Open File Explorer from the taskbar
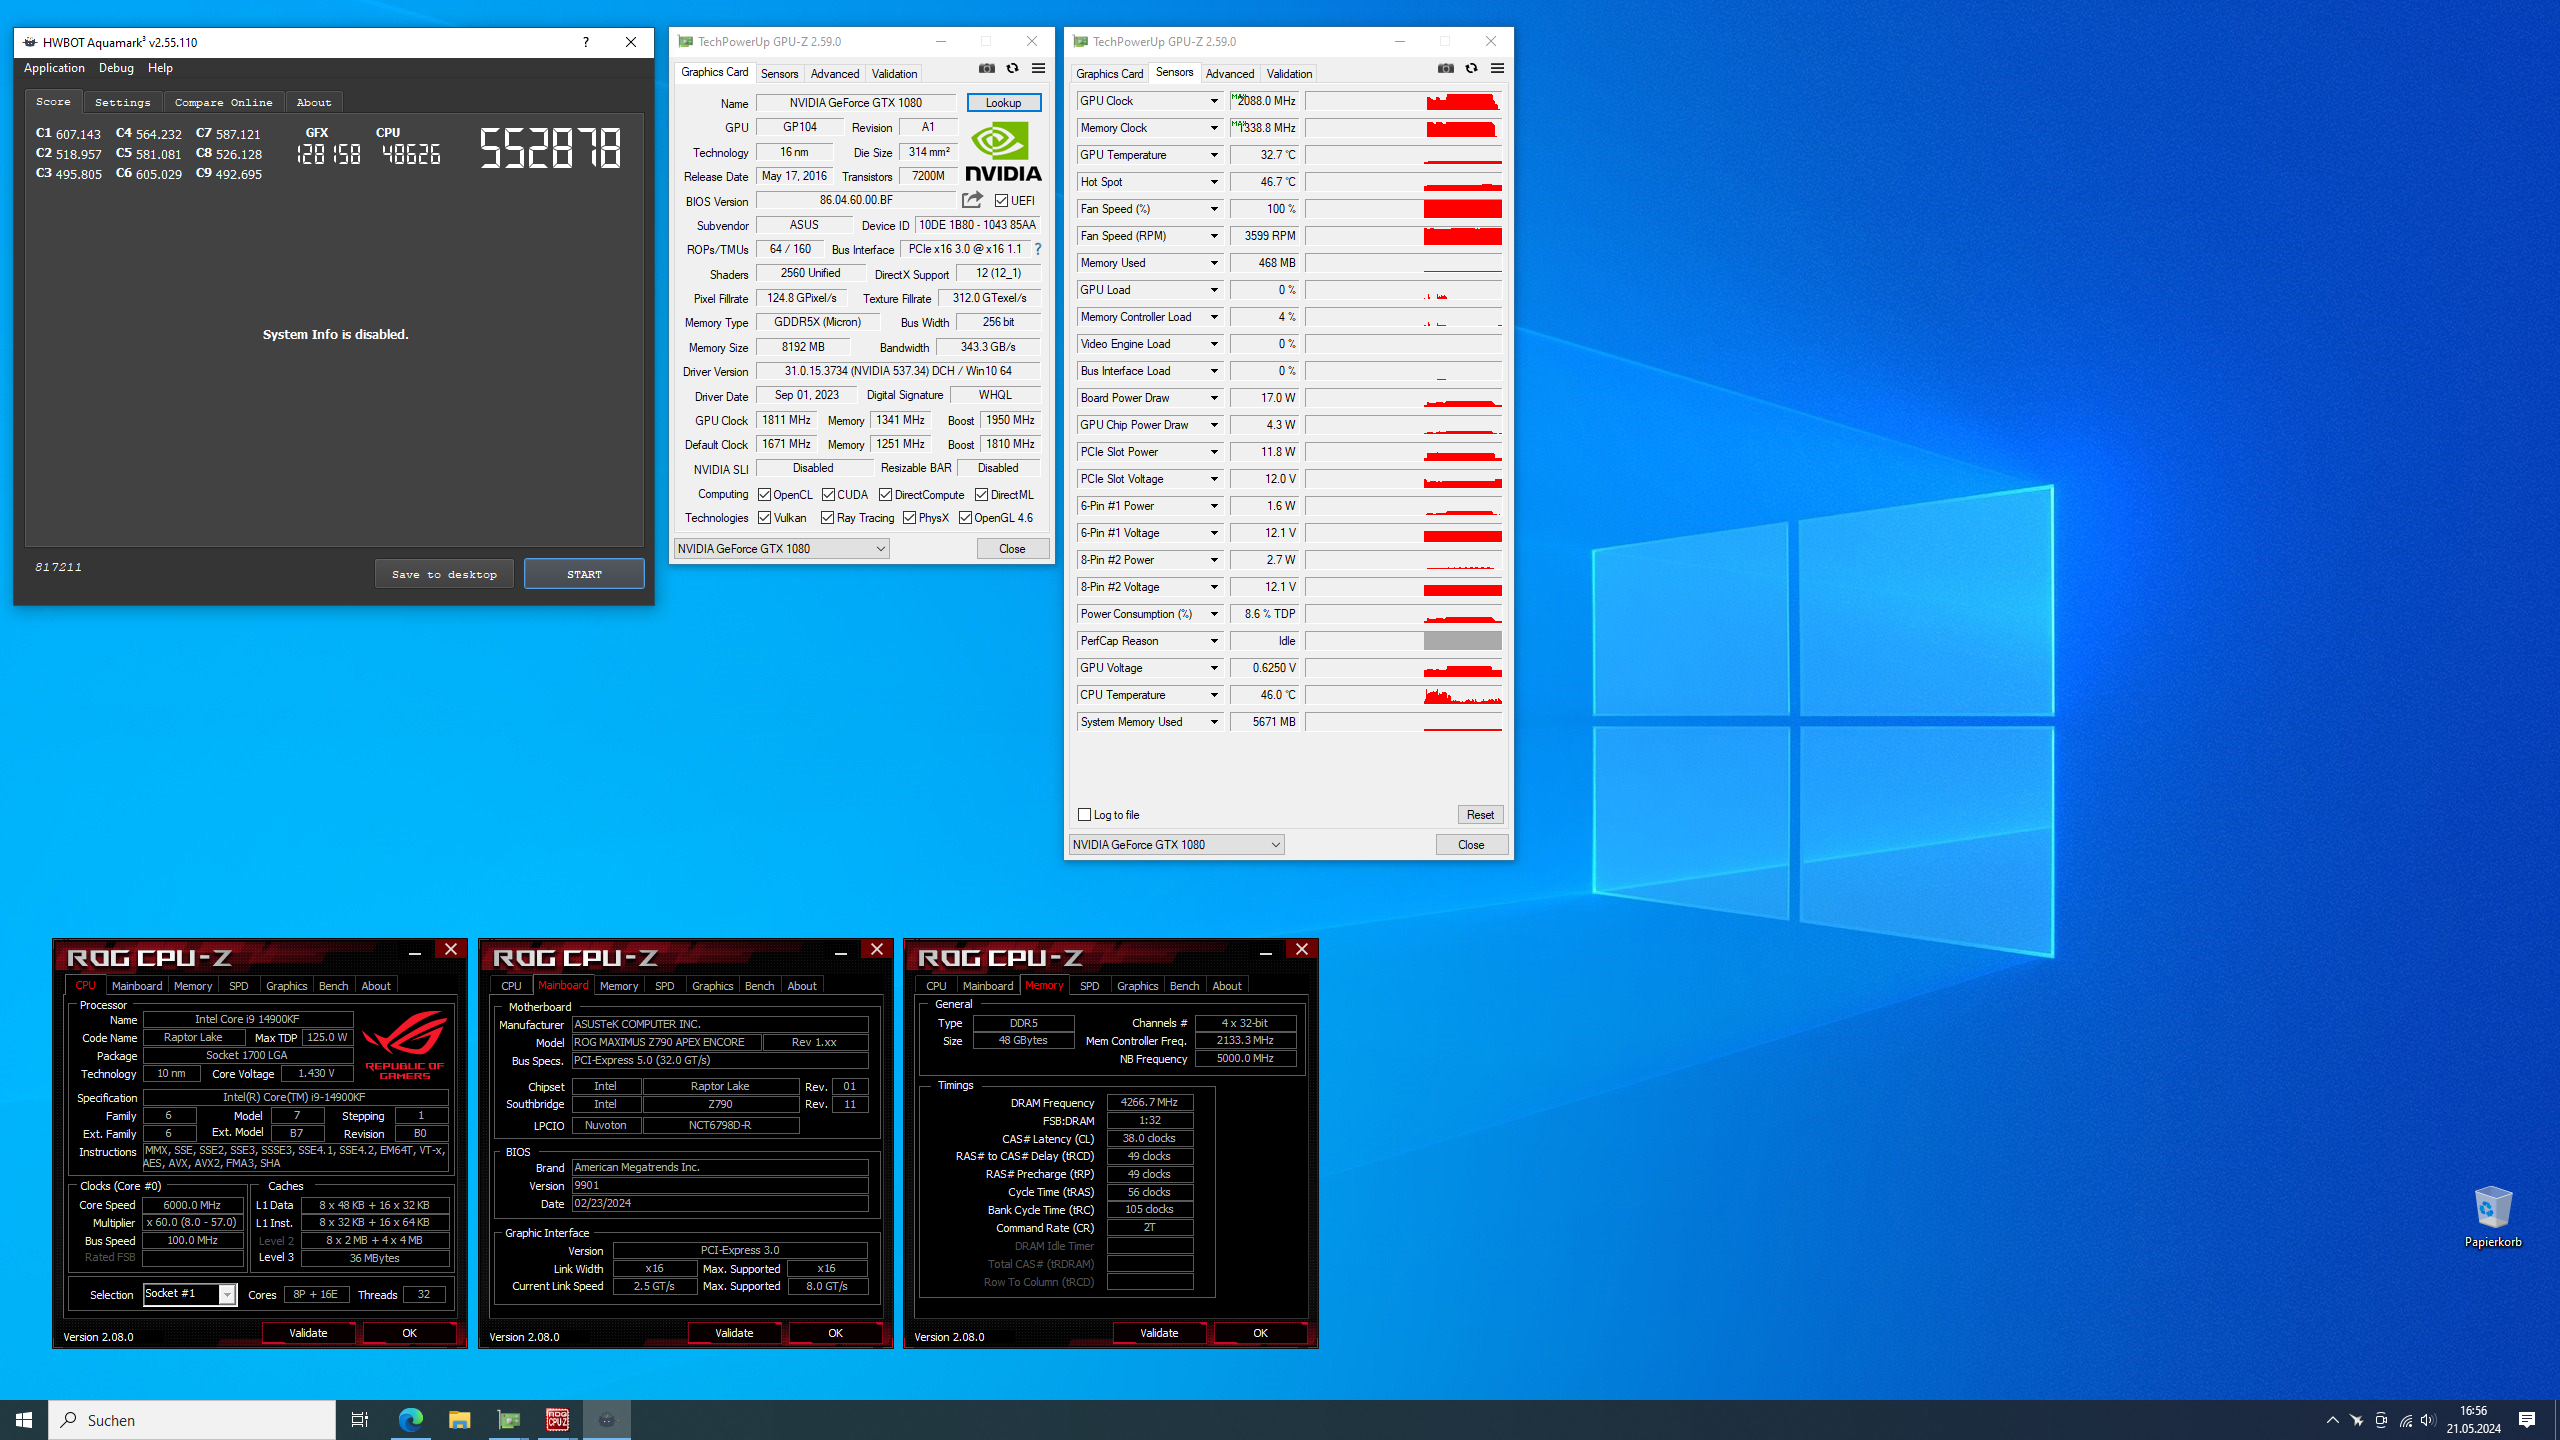This screenshot has width=2560, height=1440. pyautogui.click(x=459, y=1420)
